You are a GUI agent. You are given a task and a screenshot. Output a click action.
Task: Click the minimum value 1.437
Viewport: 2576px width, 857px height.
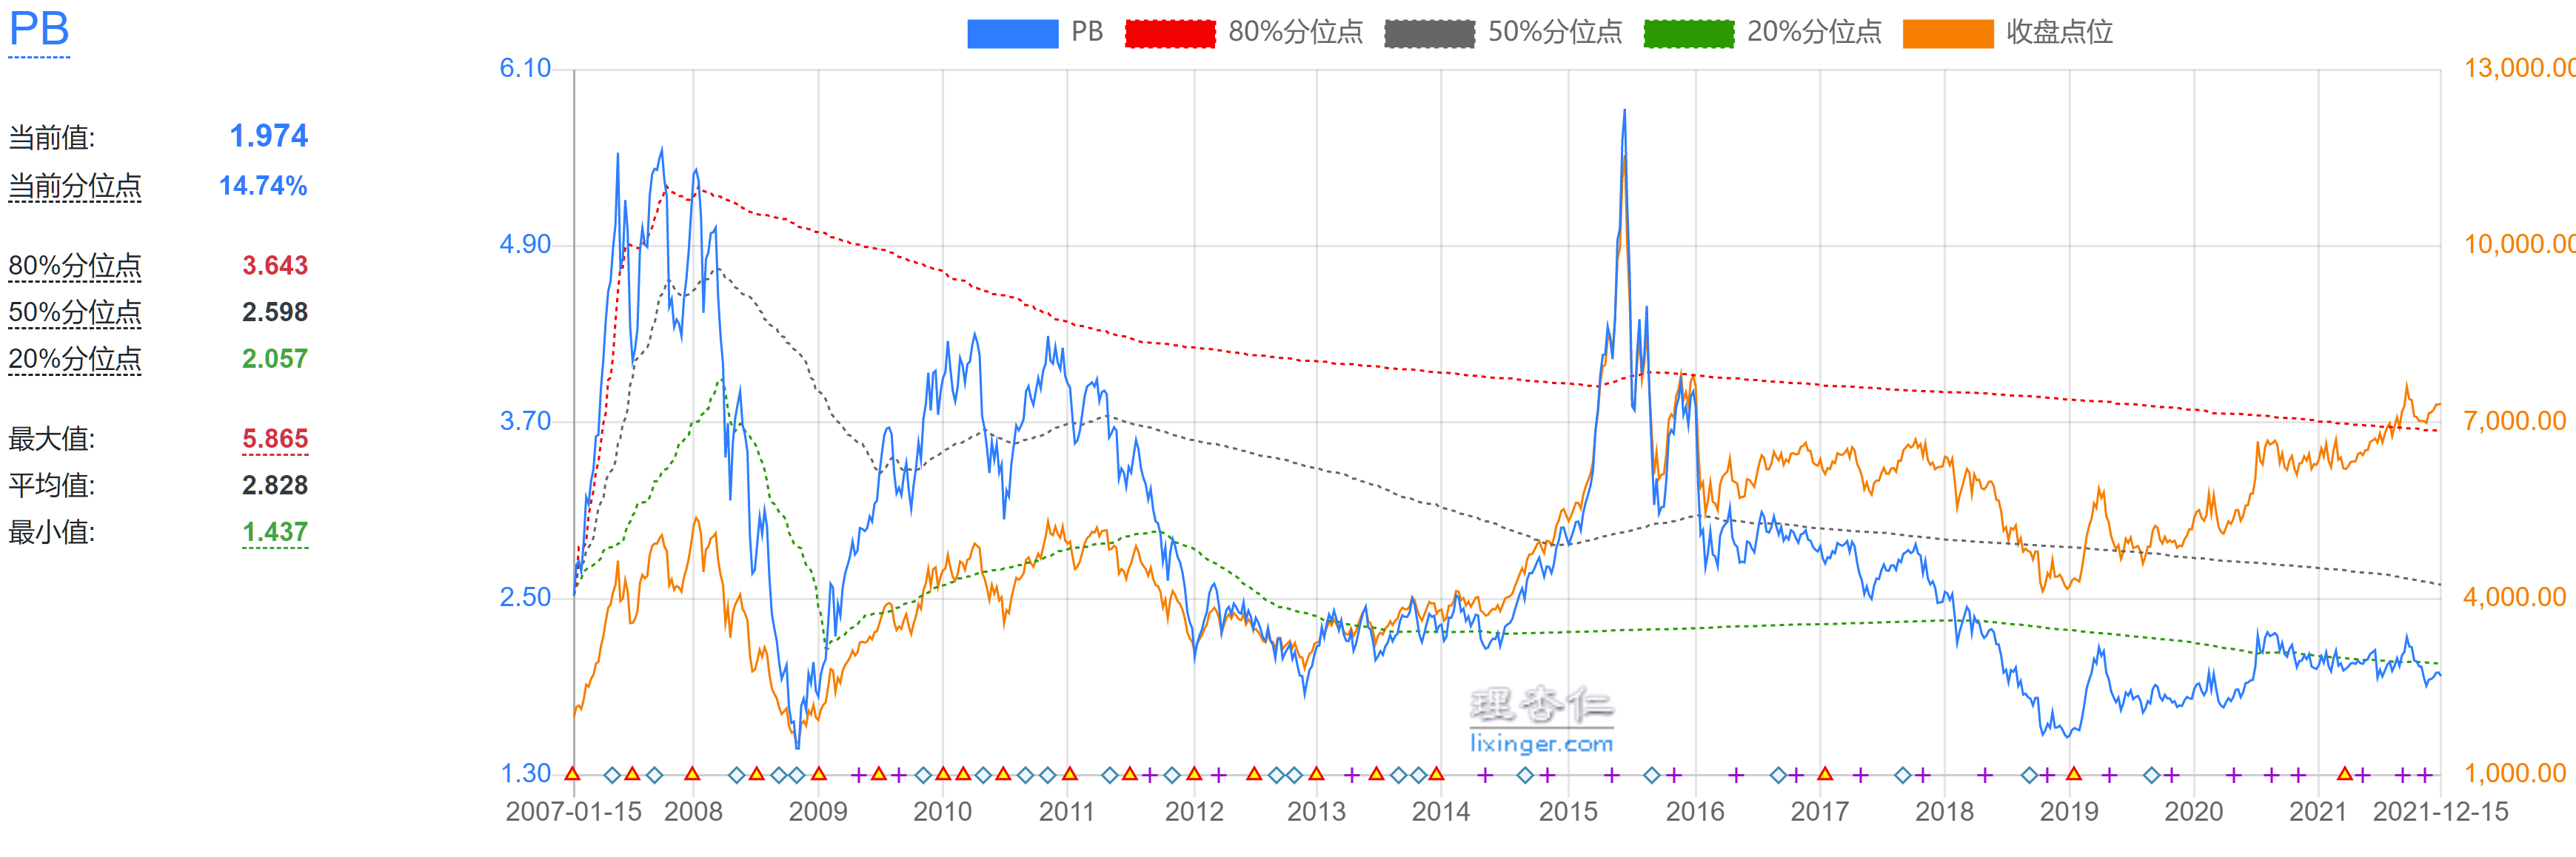coord(275,532)
